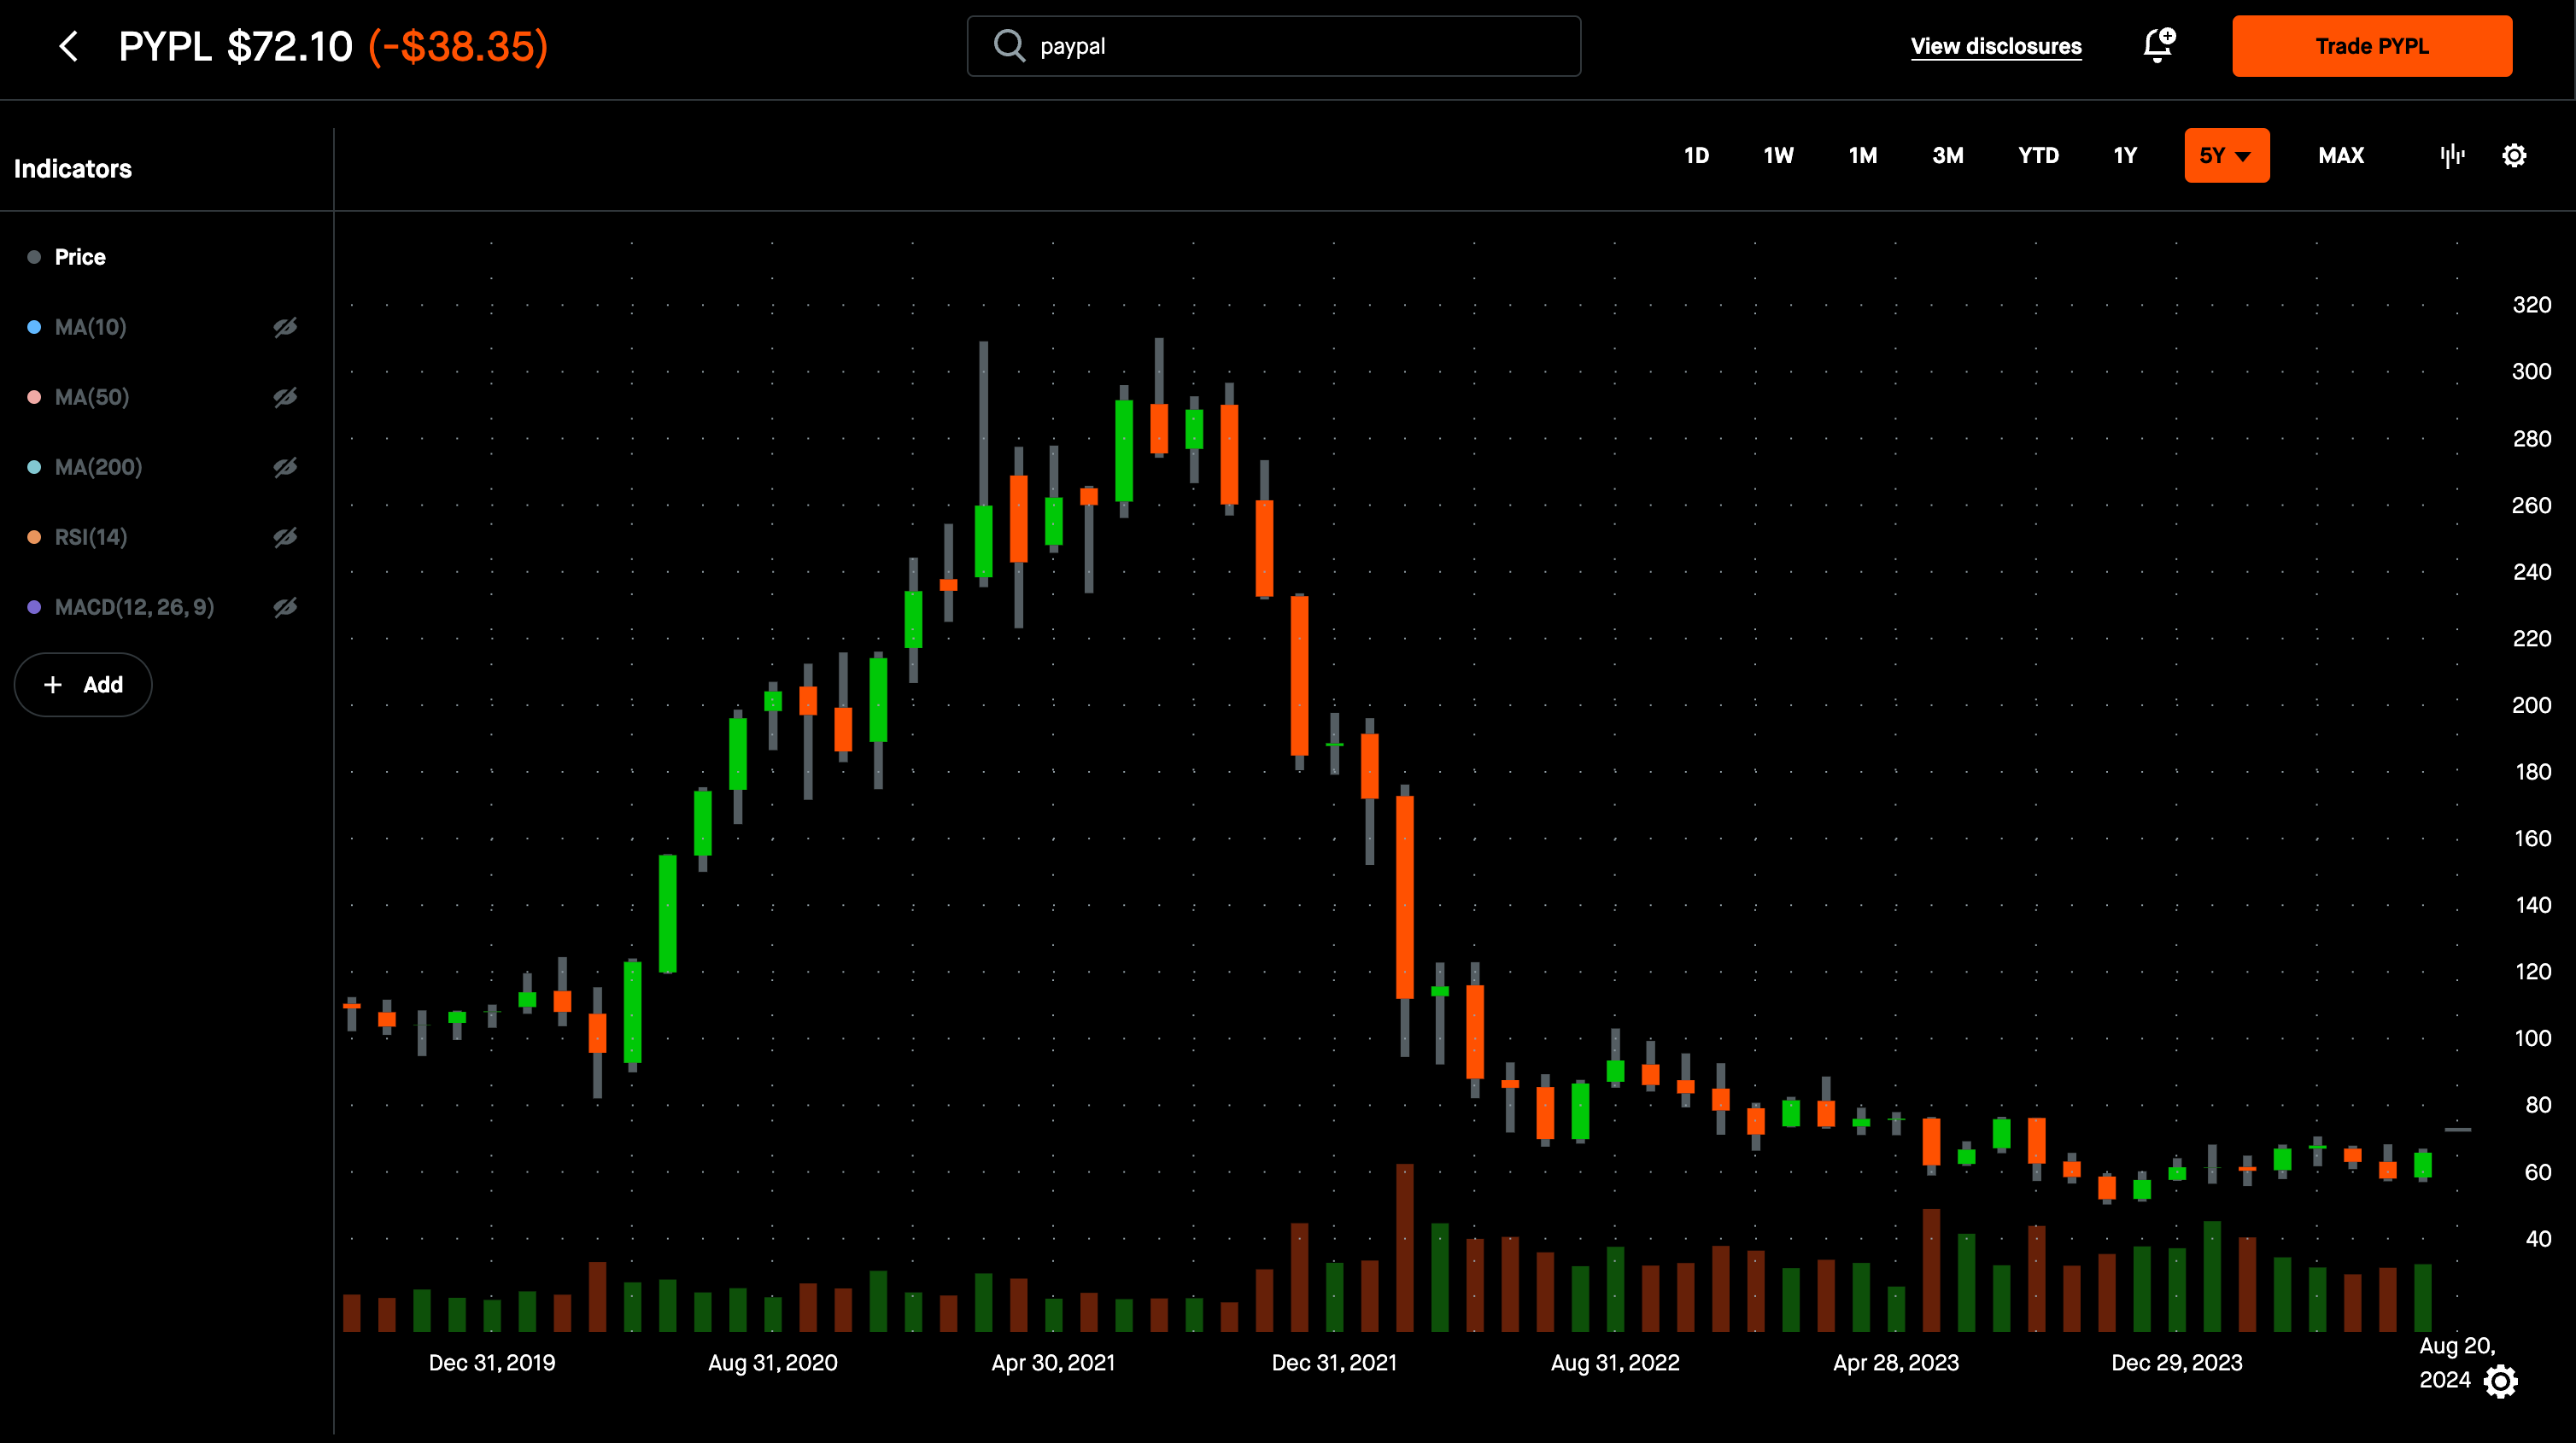Click the 100 price axis label

click(x=2532, y=1038)
